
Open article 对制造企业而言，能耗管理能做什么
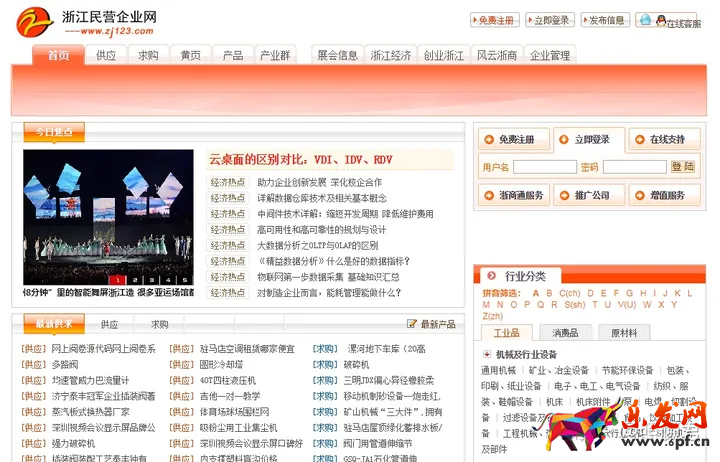click(x=329, y=293)
